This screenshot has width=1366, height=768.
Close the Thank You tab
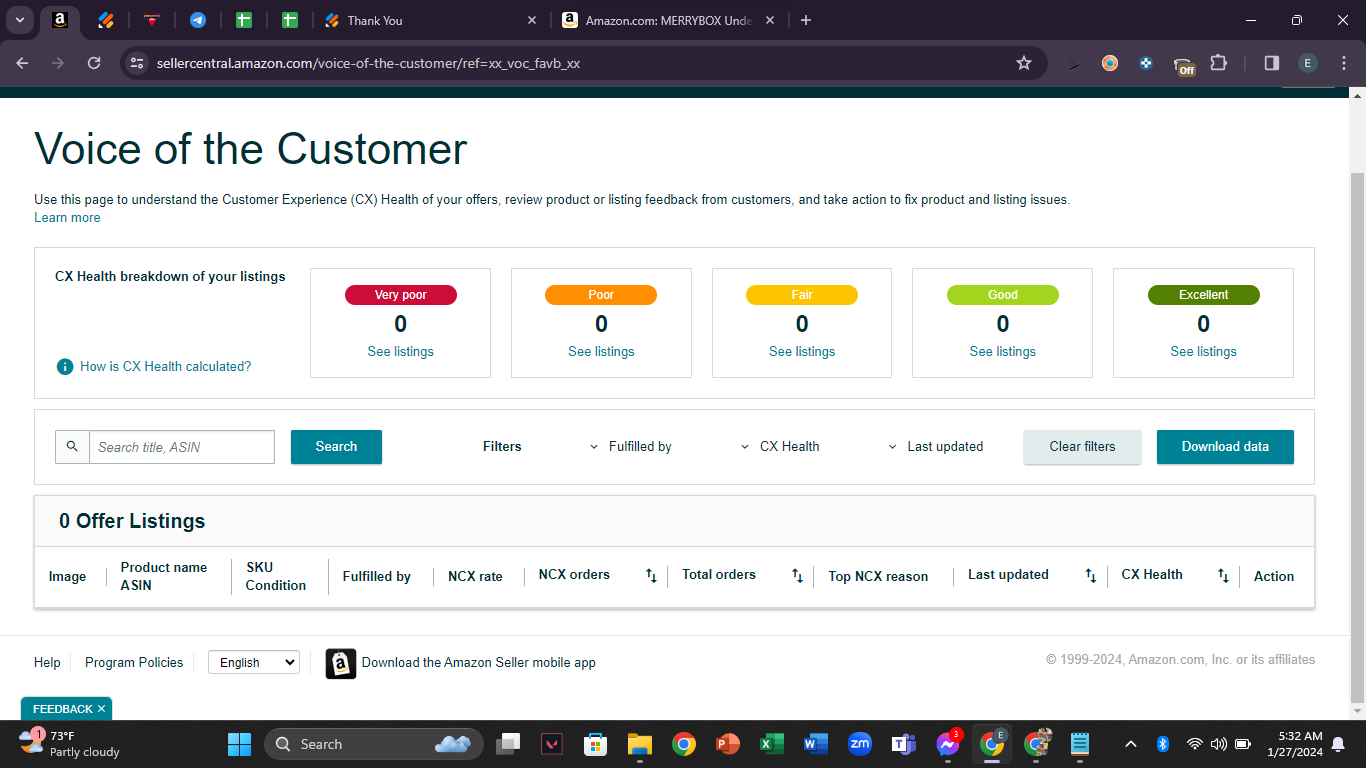[531, 20]
